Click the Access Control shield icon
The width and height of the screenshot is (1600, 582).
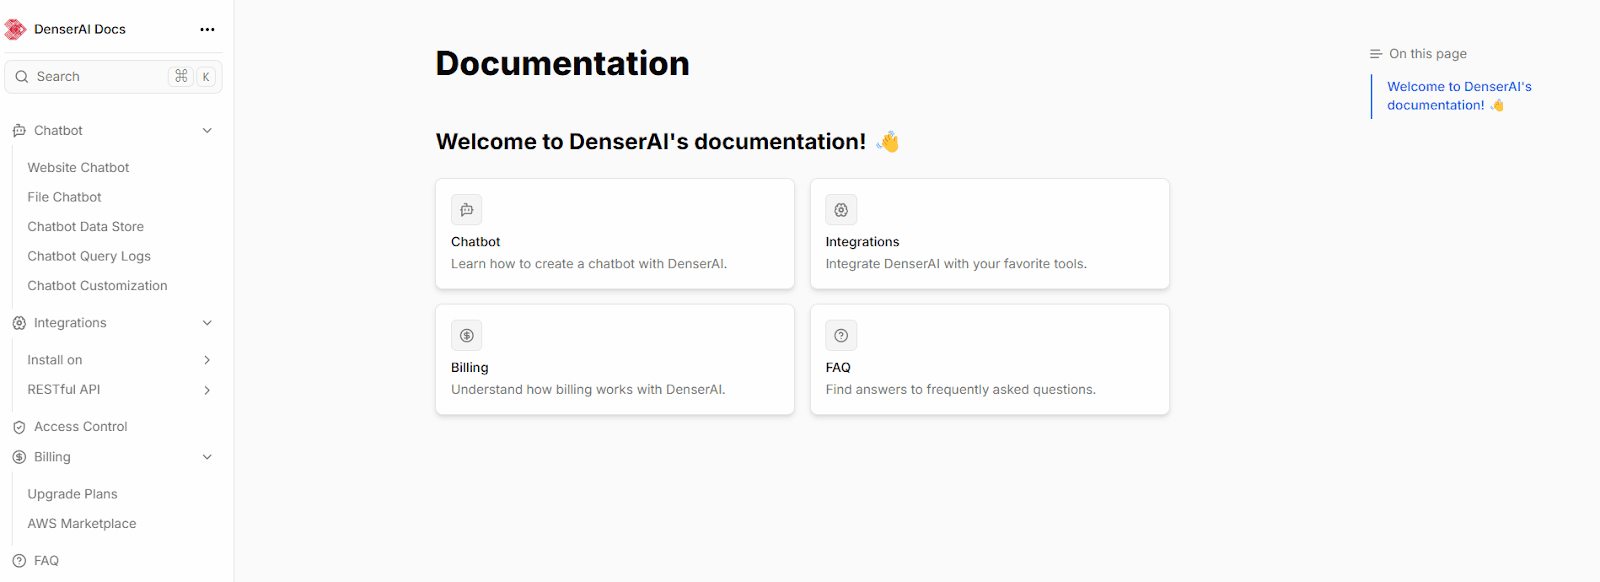(19, 427)
